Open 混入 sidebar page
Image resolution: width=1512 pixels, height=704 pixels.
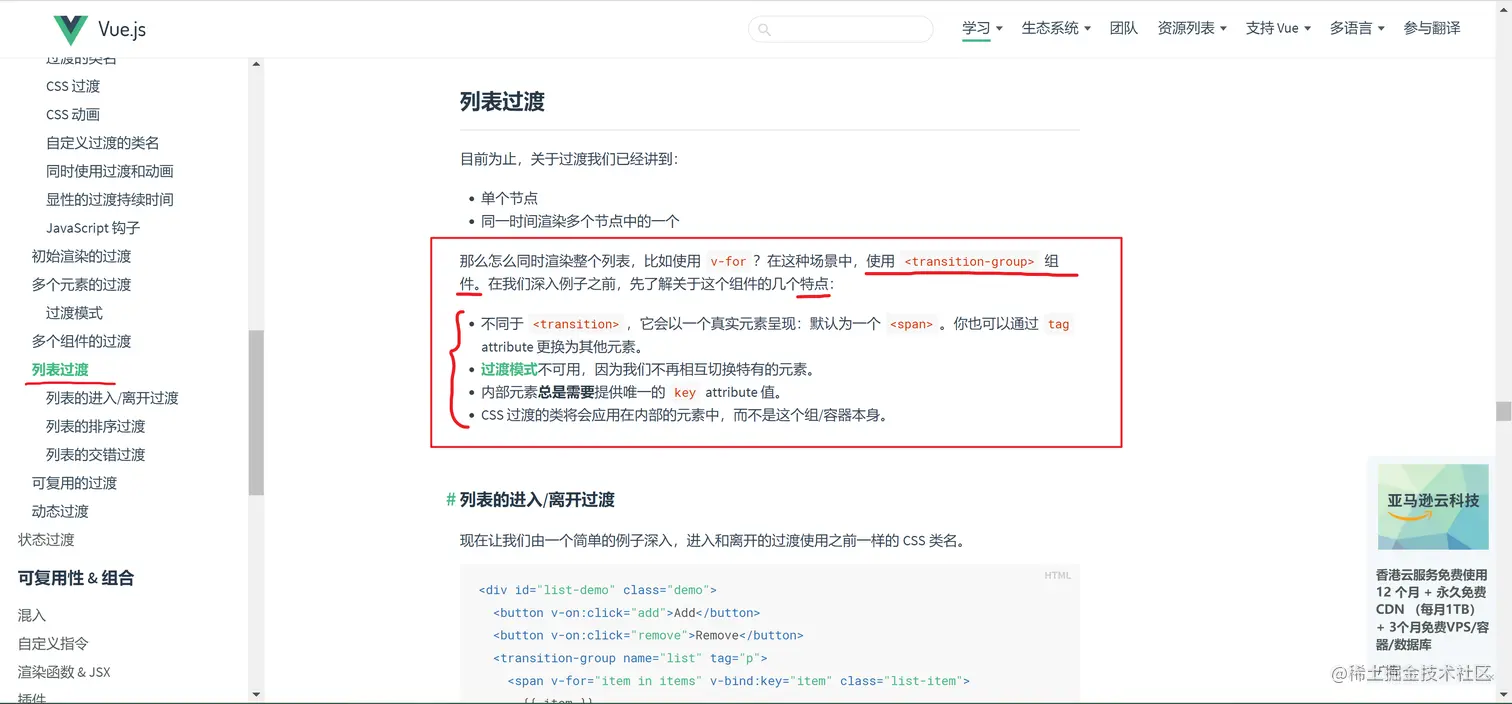click(32, 615)
